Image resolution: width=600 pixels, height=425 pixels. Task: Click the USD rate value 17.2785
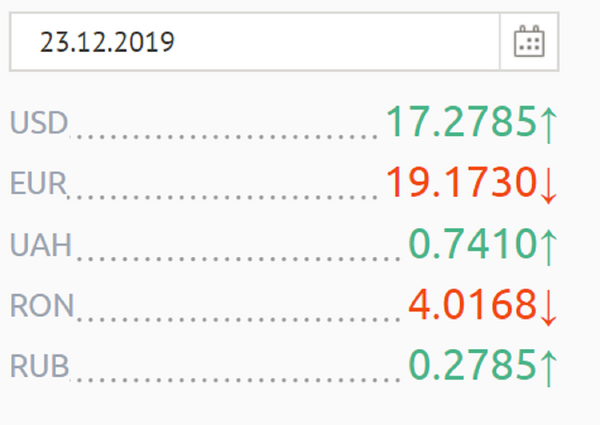(x=461, y=122)
